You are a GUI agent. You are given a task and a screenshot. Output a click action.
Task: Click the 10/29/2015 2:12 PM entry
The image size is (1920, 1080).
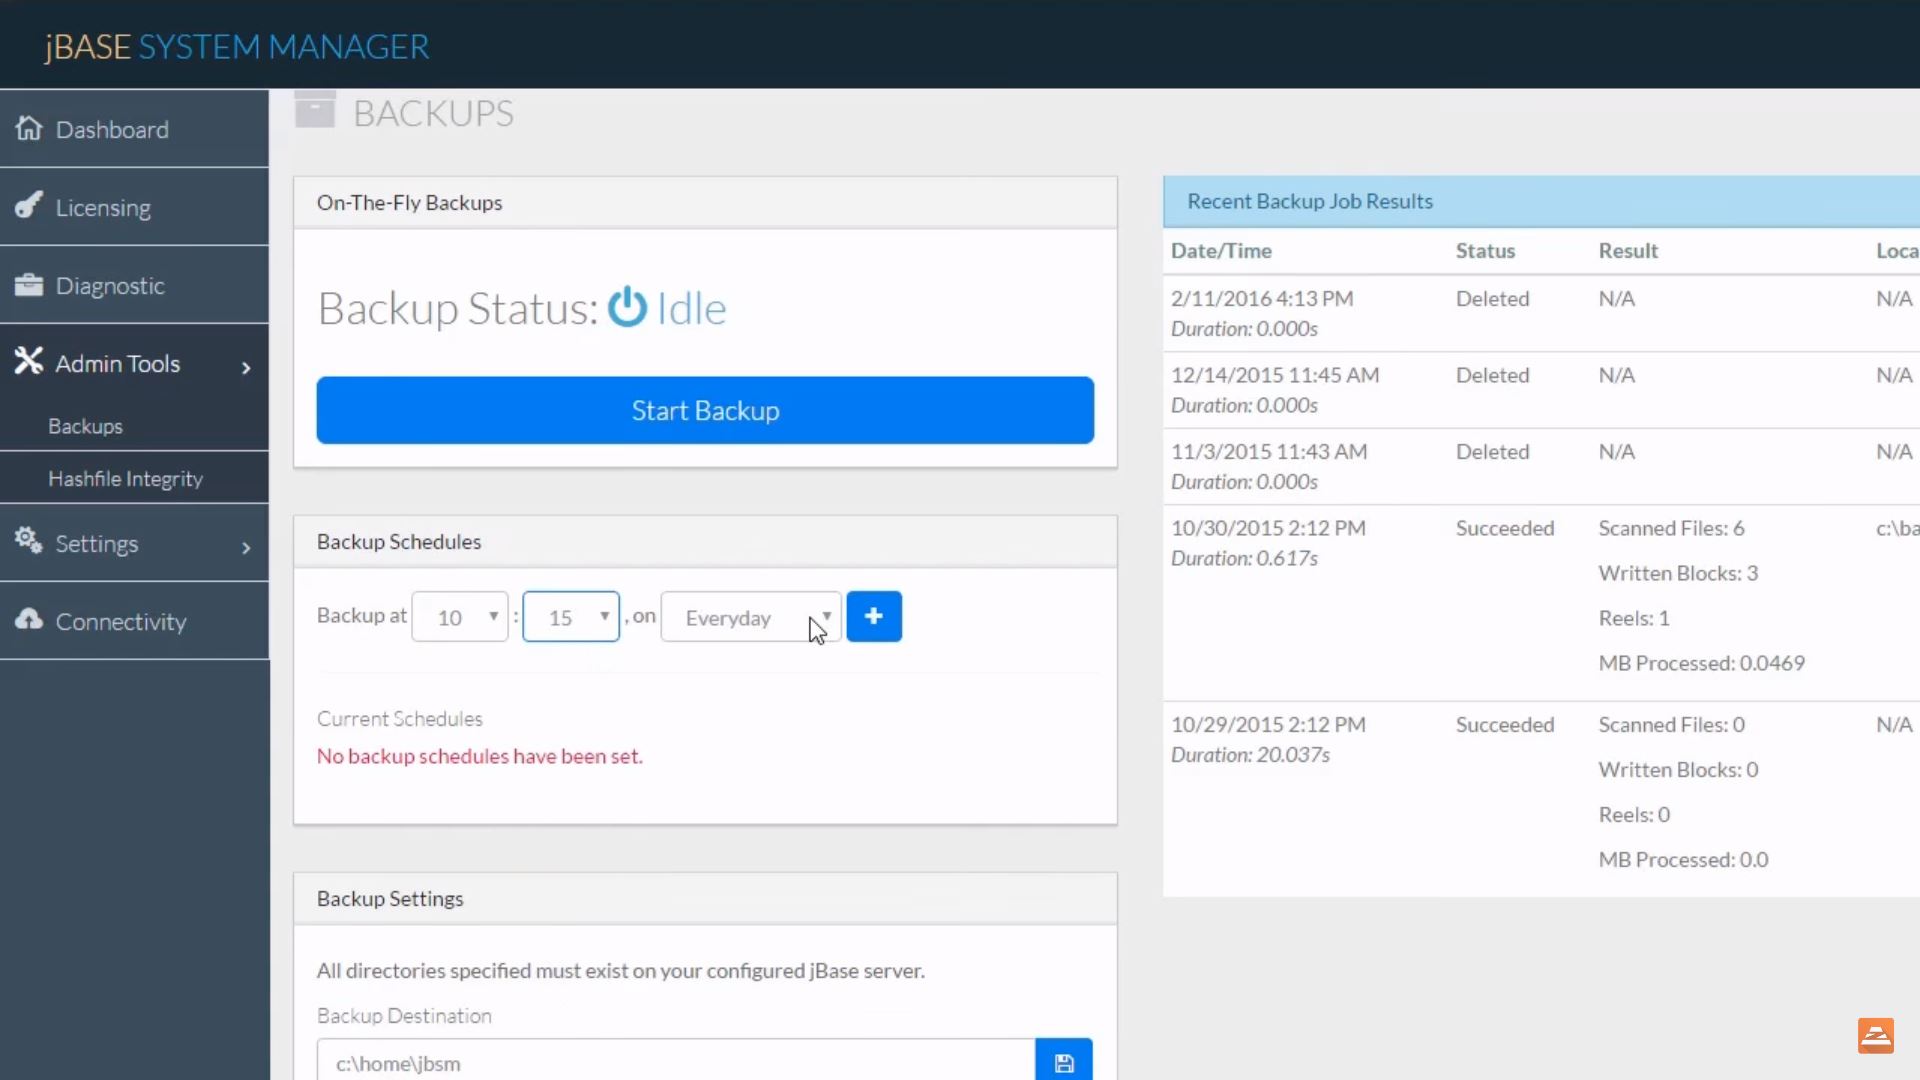[1268, 724]
